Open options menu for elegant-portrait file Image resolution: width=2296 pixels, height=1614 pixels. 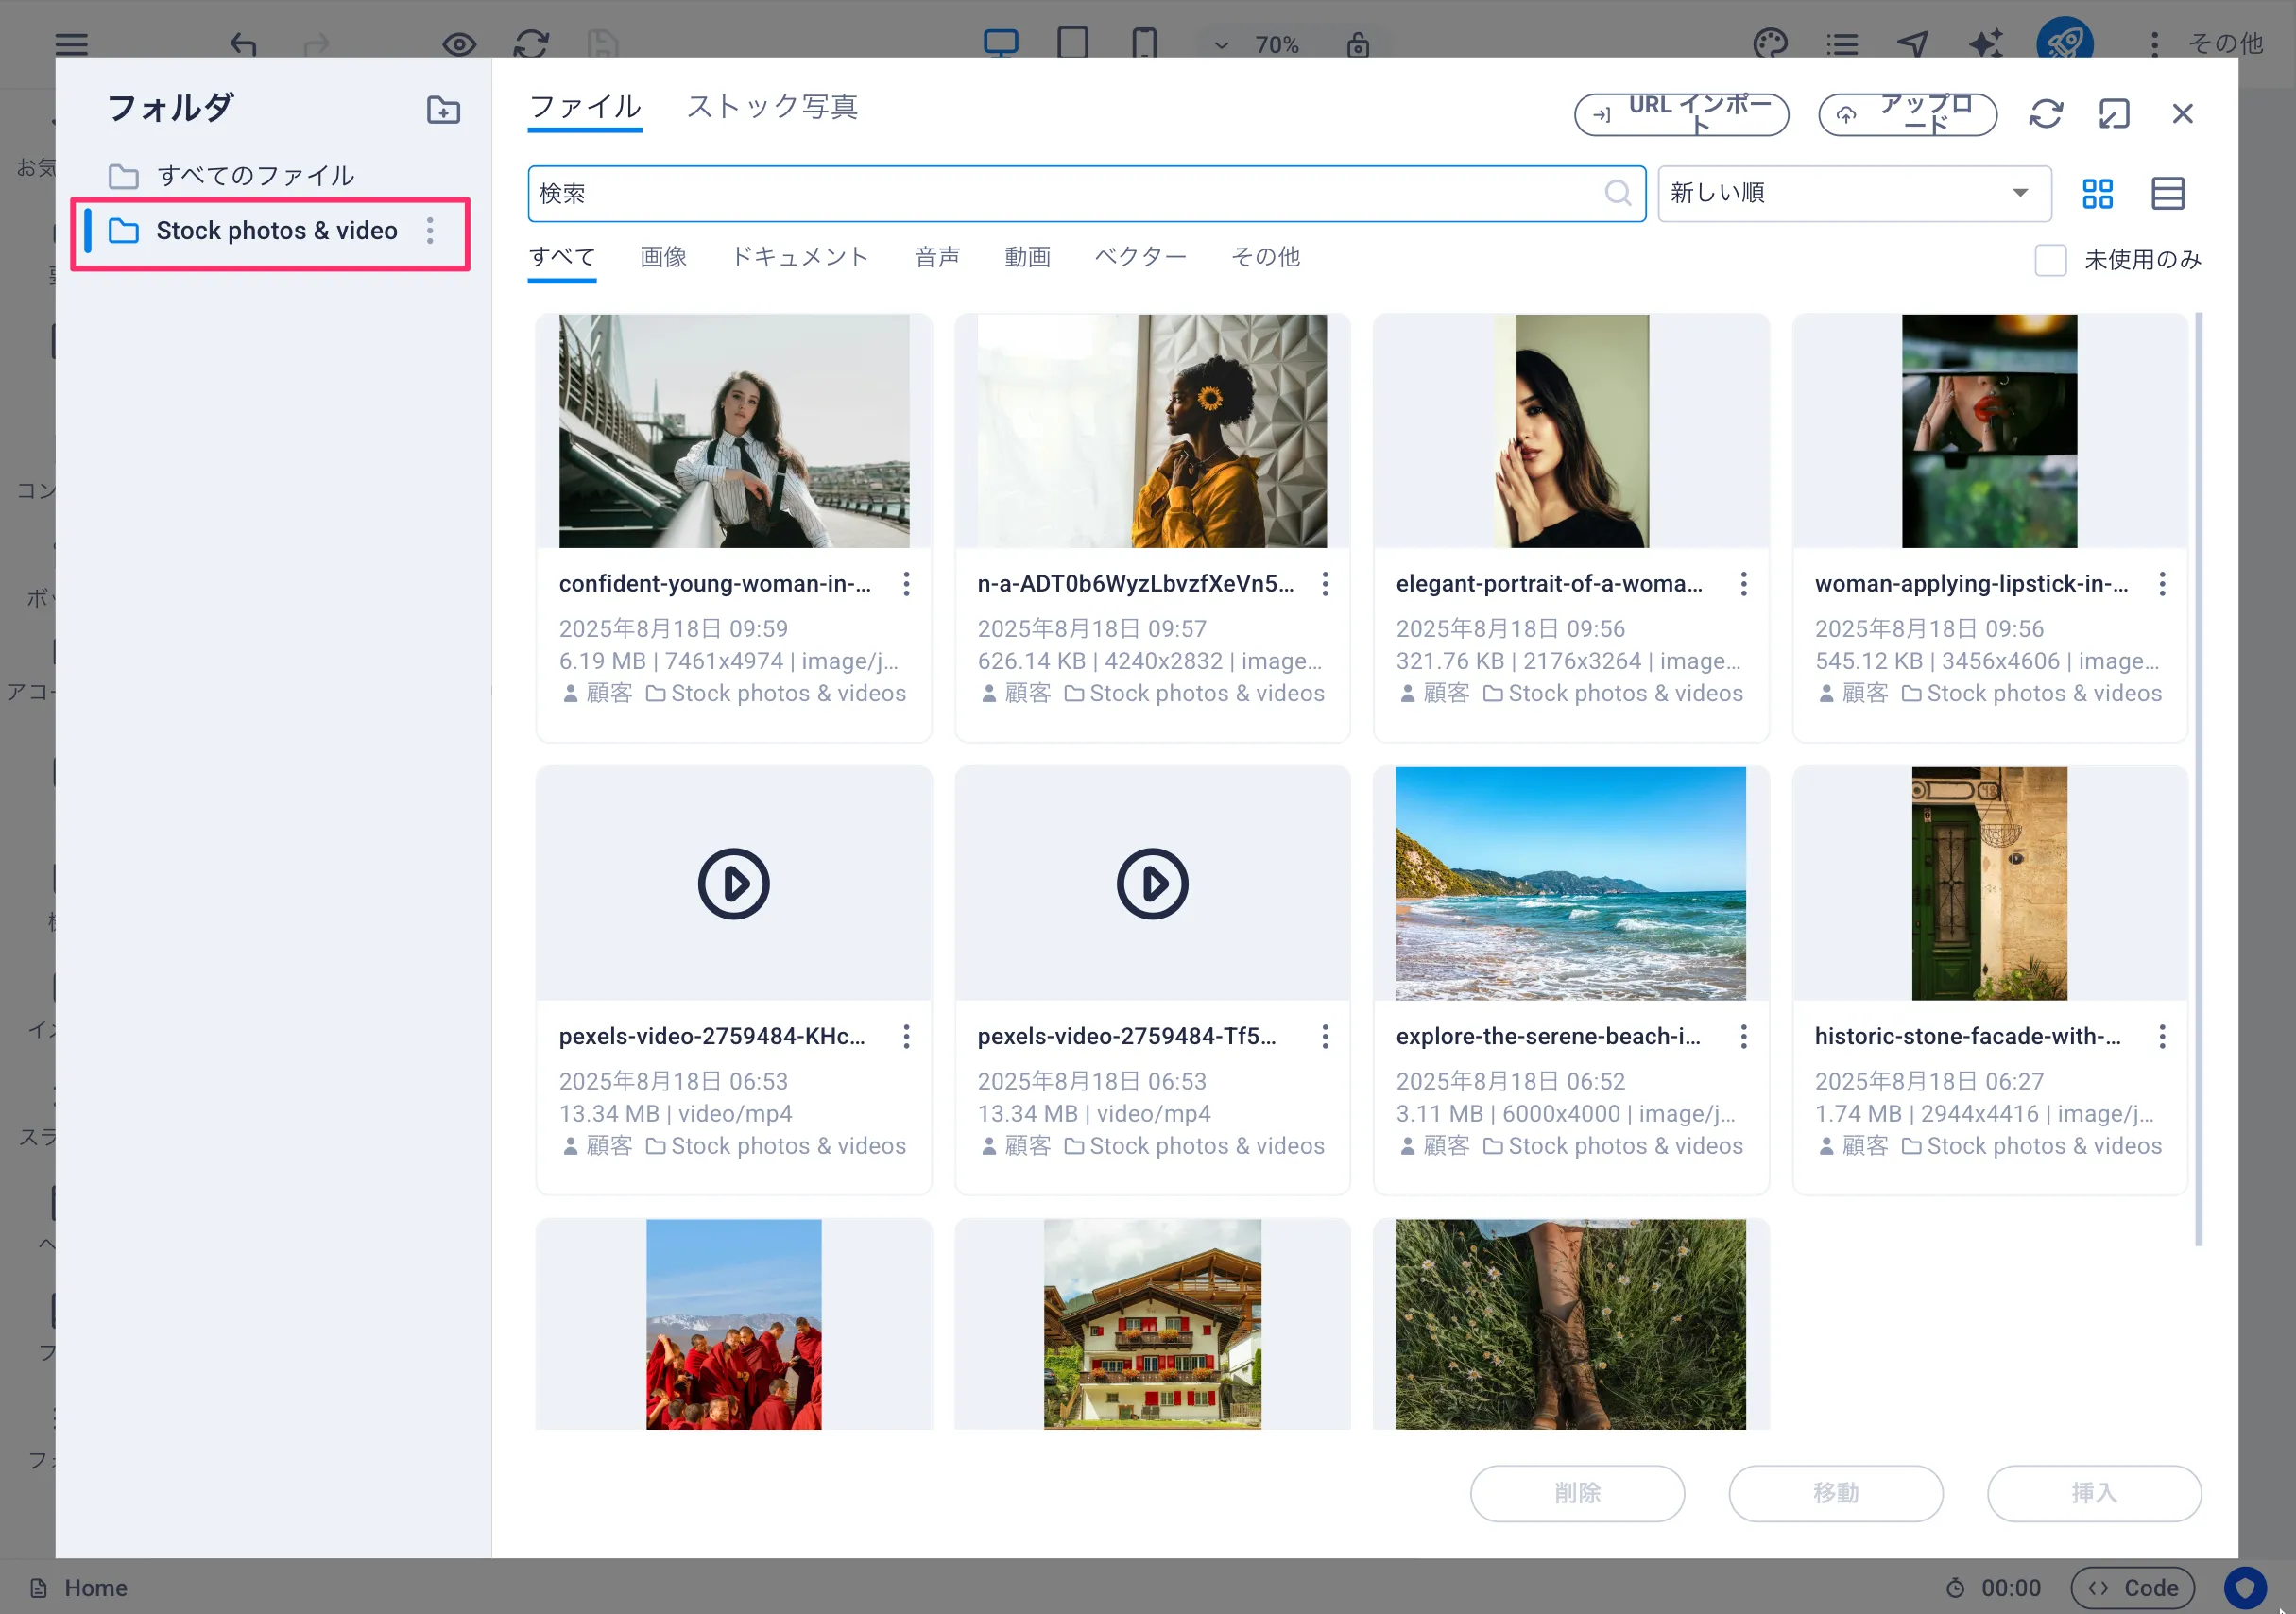click(1743, 584)
